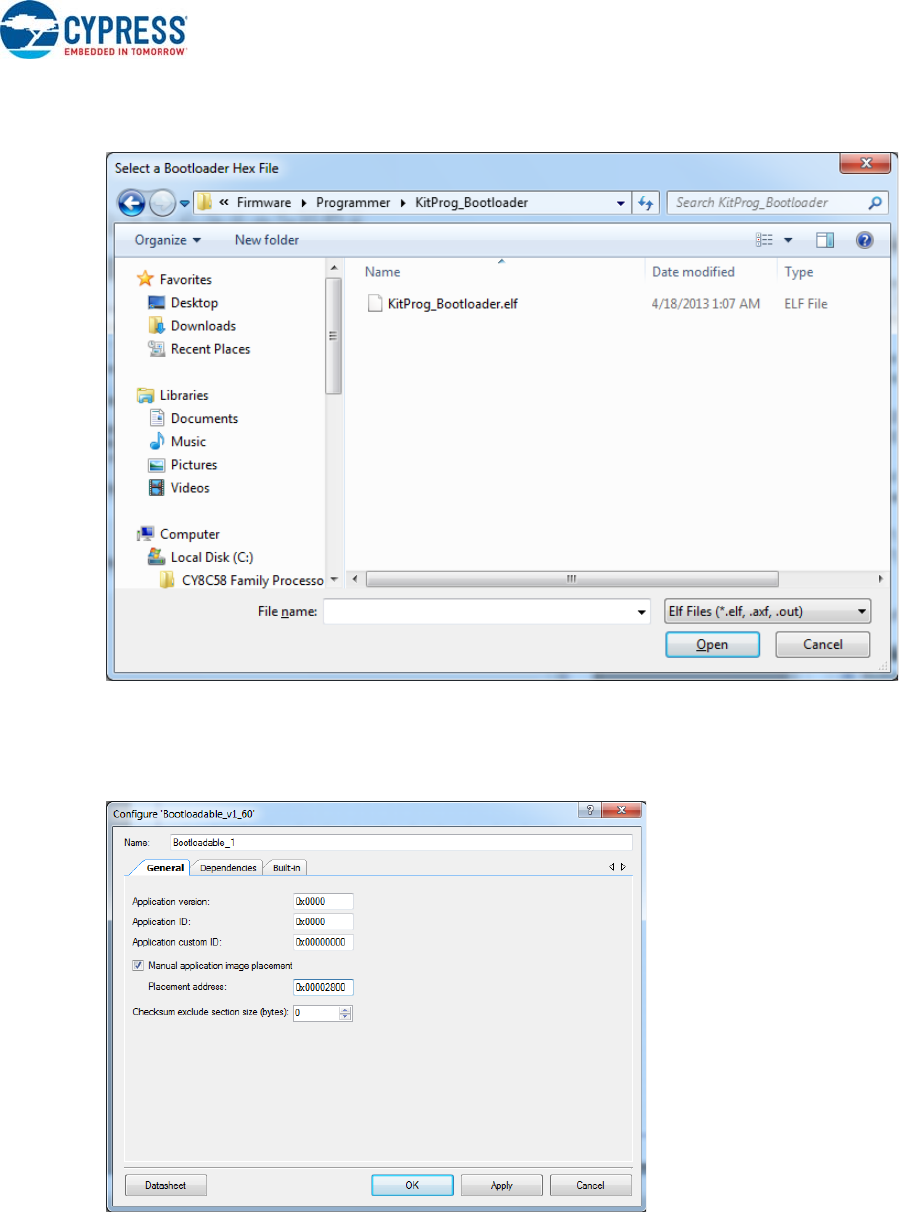Screen dimensions: 899x1212
Task: Open the change view icon
Action: [766, 240]
